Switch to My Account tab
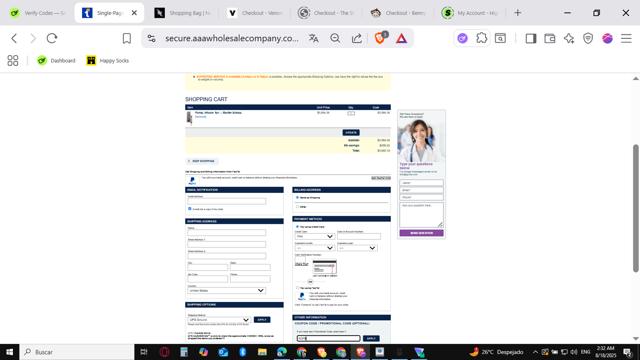The height and width of the screenshot is (360, 640). 470,13
